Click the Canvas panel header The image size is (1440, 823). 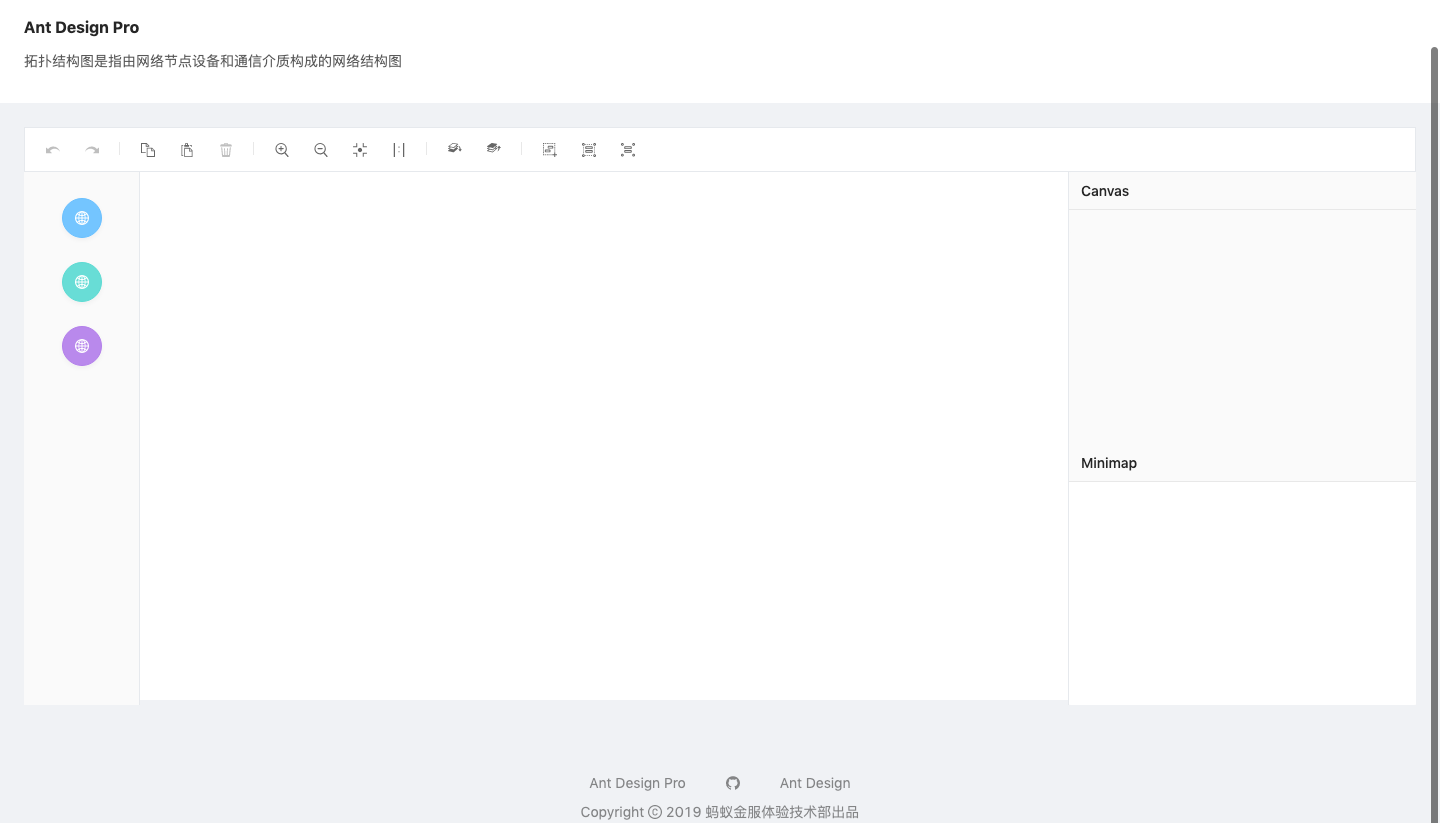pyautogui.click(x=1242, y=191)
